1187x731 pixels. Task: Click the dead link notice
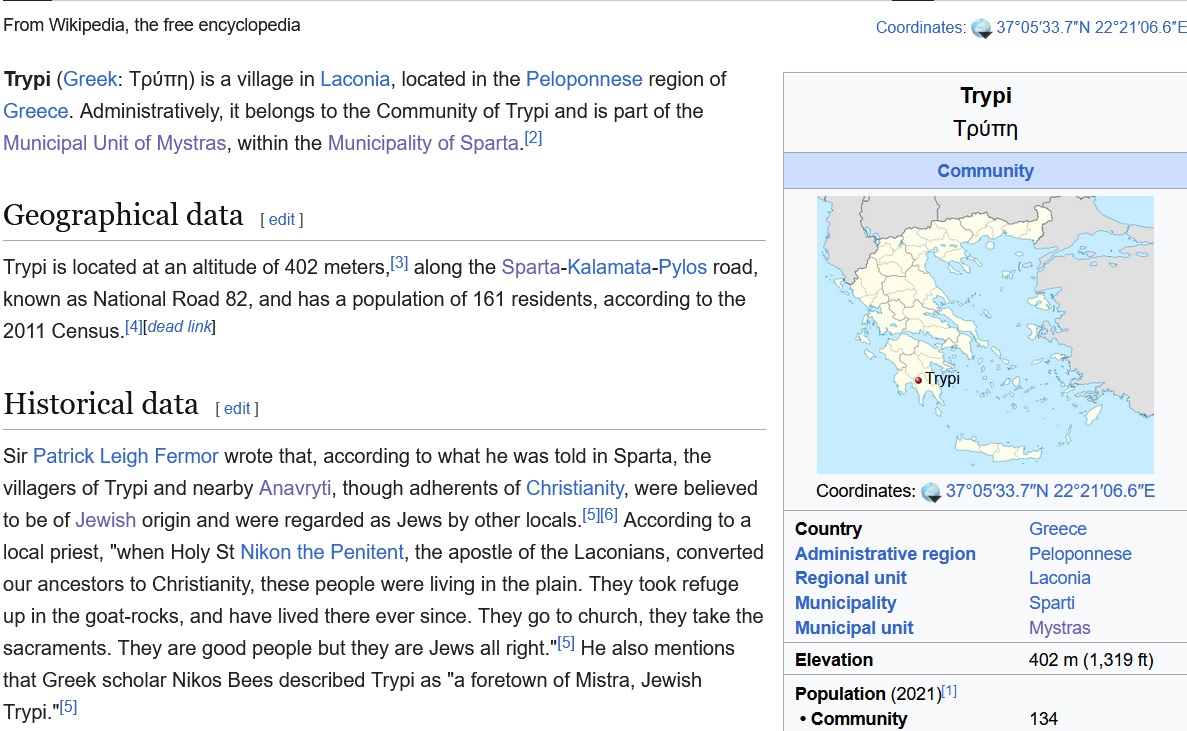(x=180, y=327)
